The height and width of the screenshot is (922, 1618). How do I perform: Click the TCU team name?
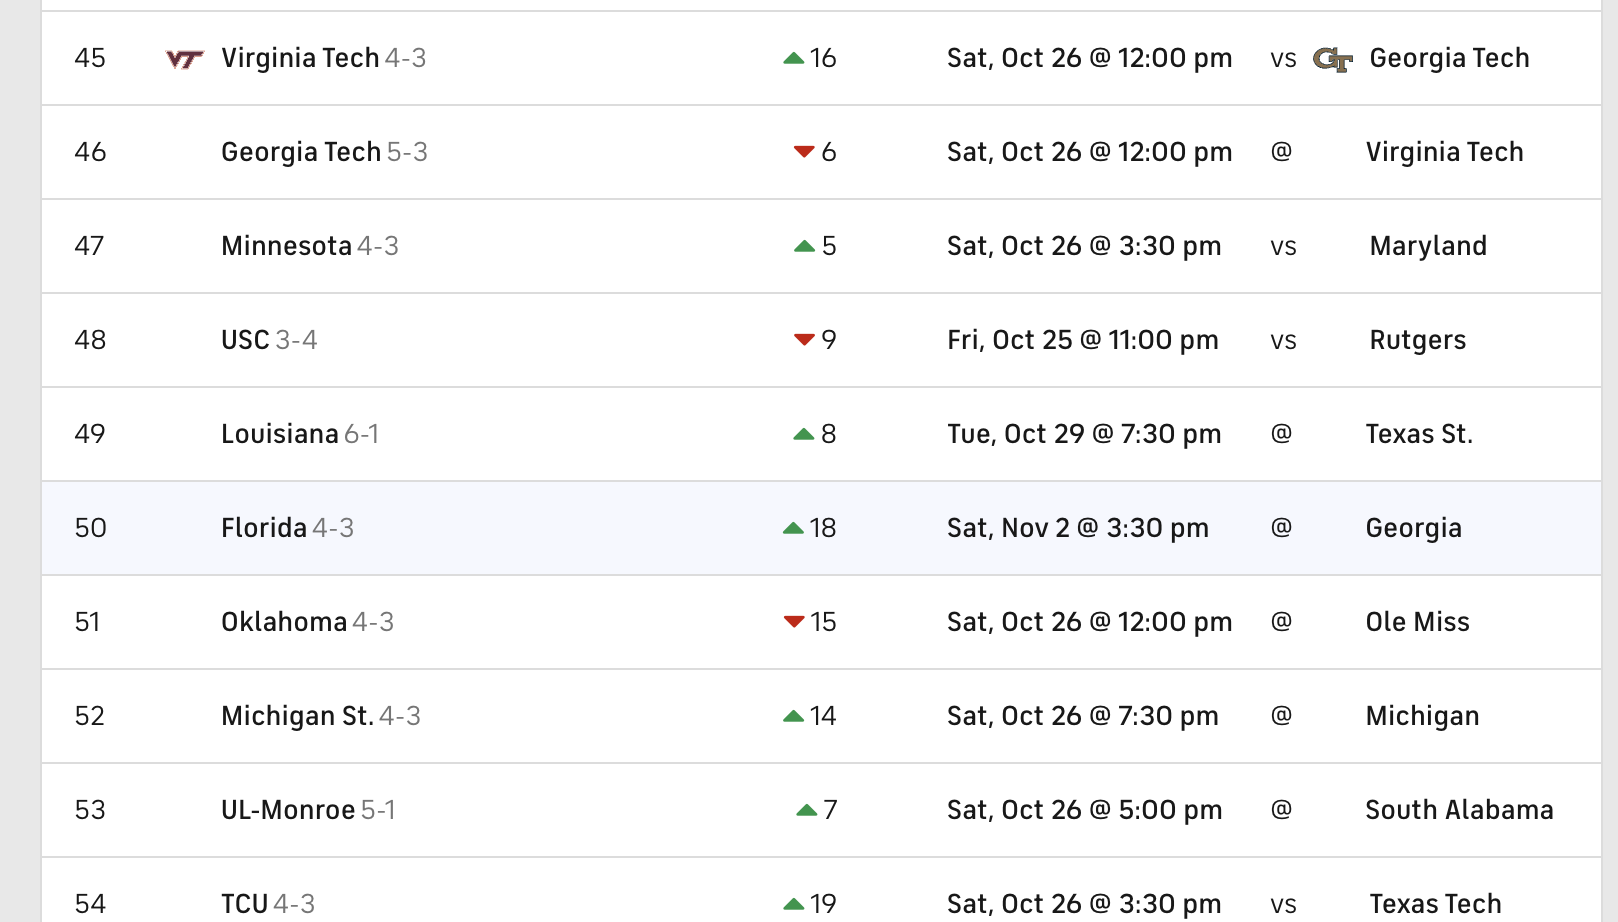tap(244, 904)
